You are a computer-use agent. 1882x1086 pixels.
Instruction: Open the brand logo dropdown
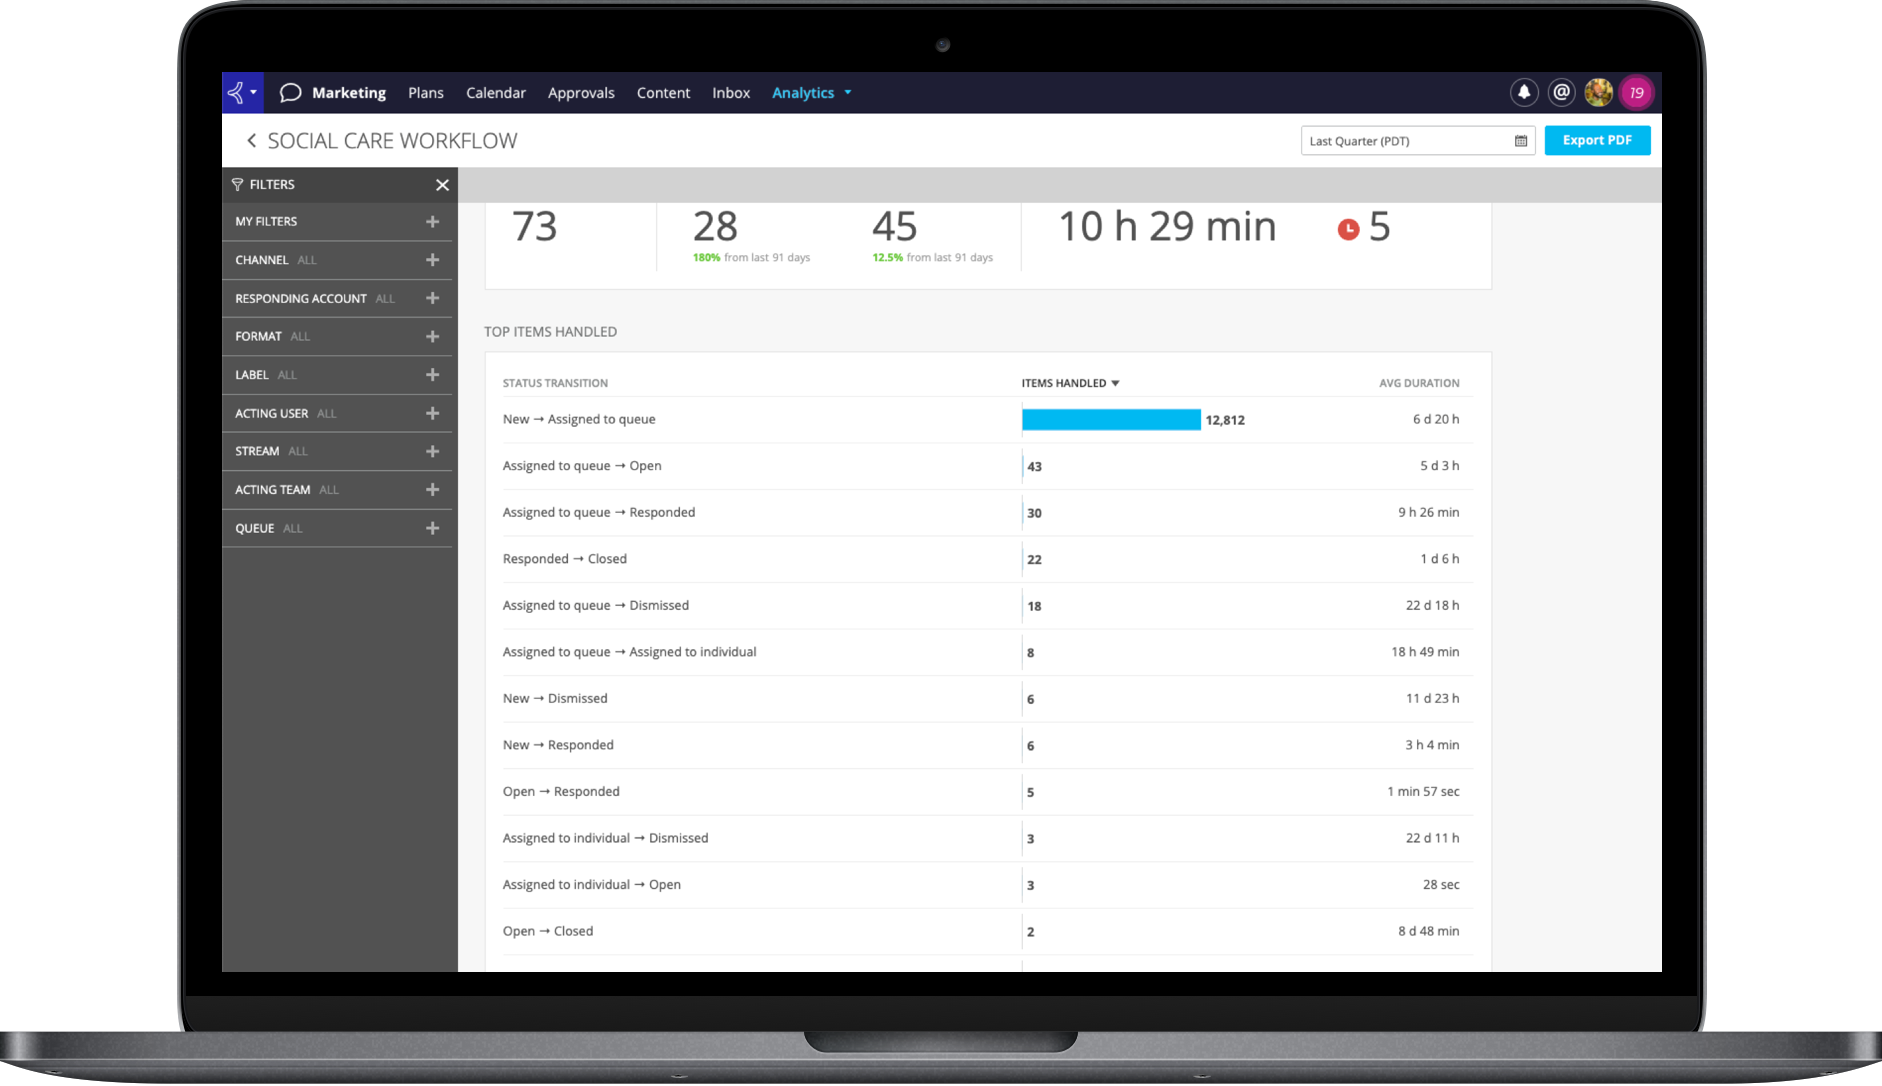click(242, 92)
